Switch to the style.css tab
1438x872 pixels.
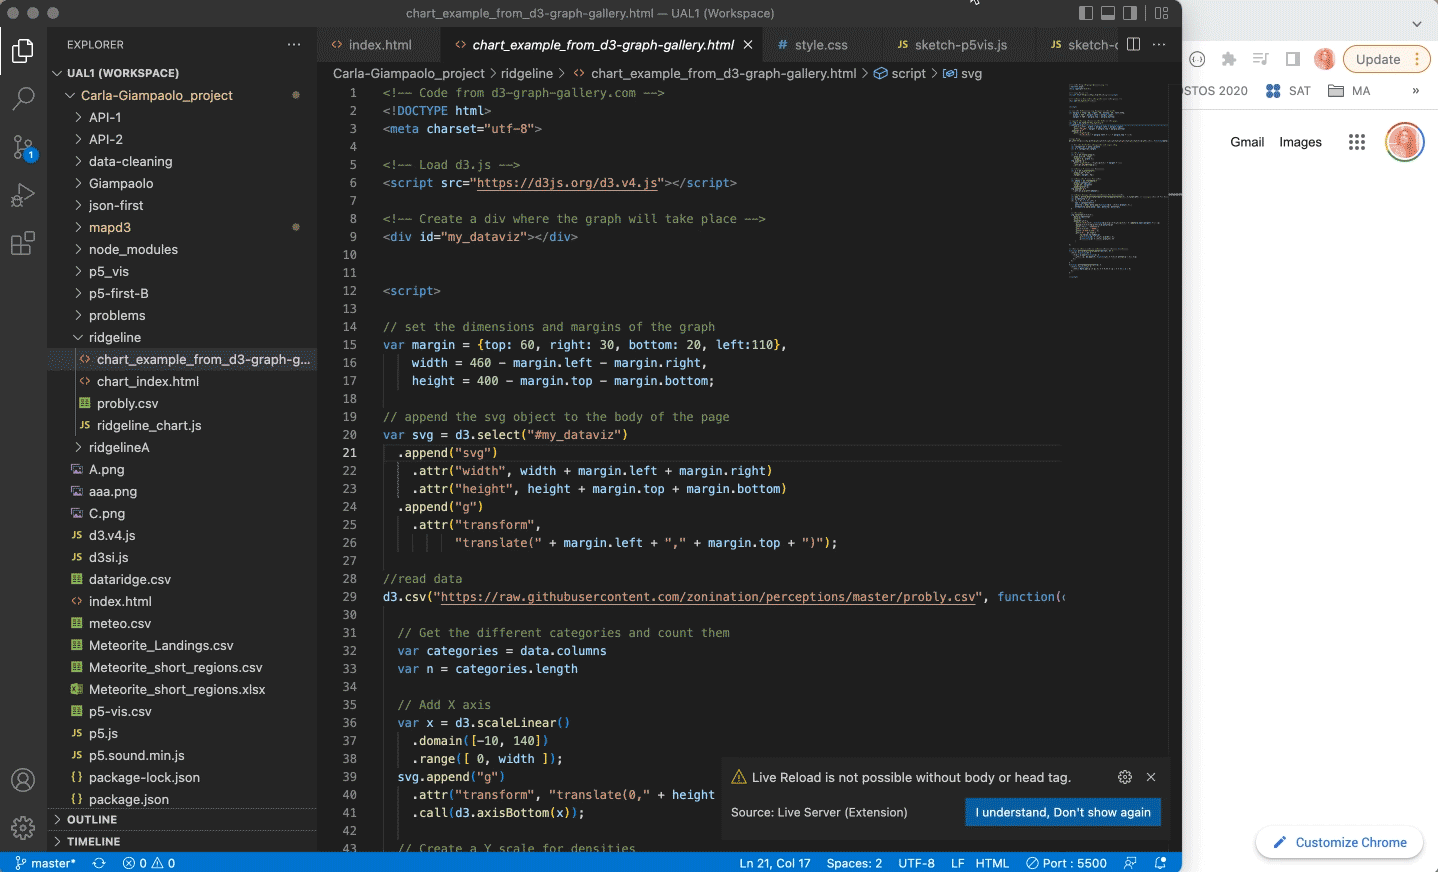(x=820, y=45)
